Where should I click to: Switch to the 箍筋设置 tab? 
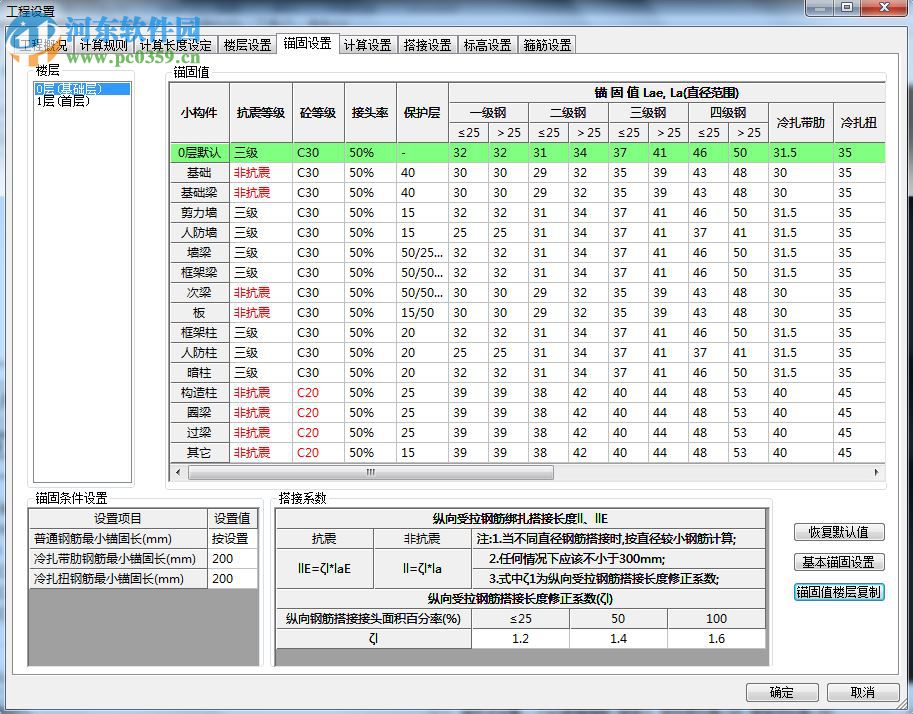547,44
